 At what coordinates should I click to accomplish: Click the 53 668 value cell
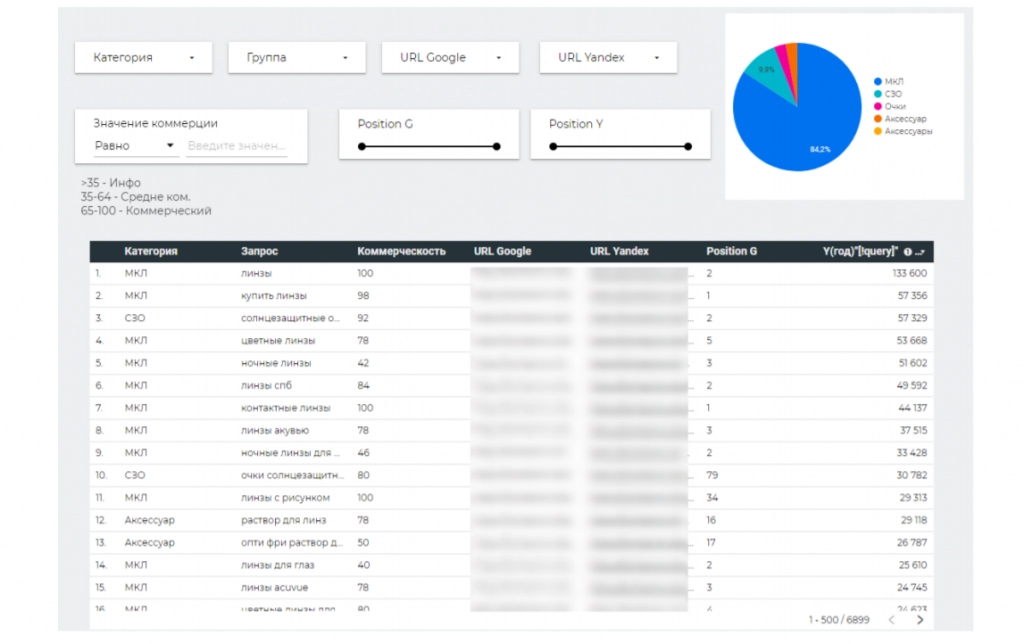pos(912,340)
